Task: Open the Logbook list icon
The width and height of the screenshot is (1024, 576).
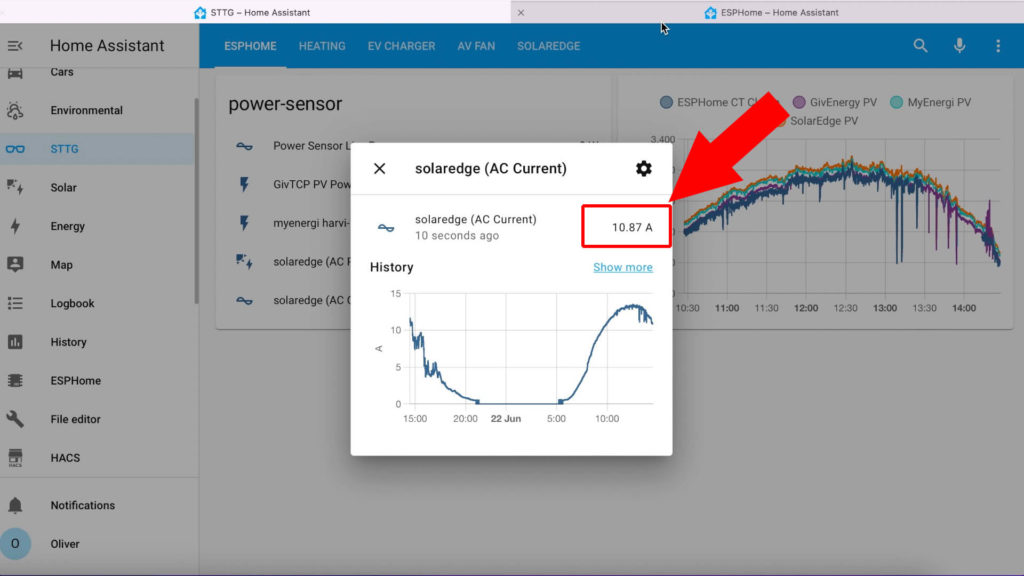Action: pos(15,303)
